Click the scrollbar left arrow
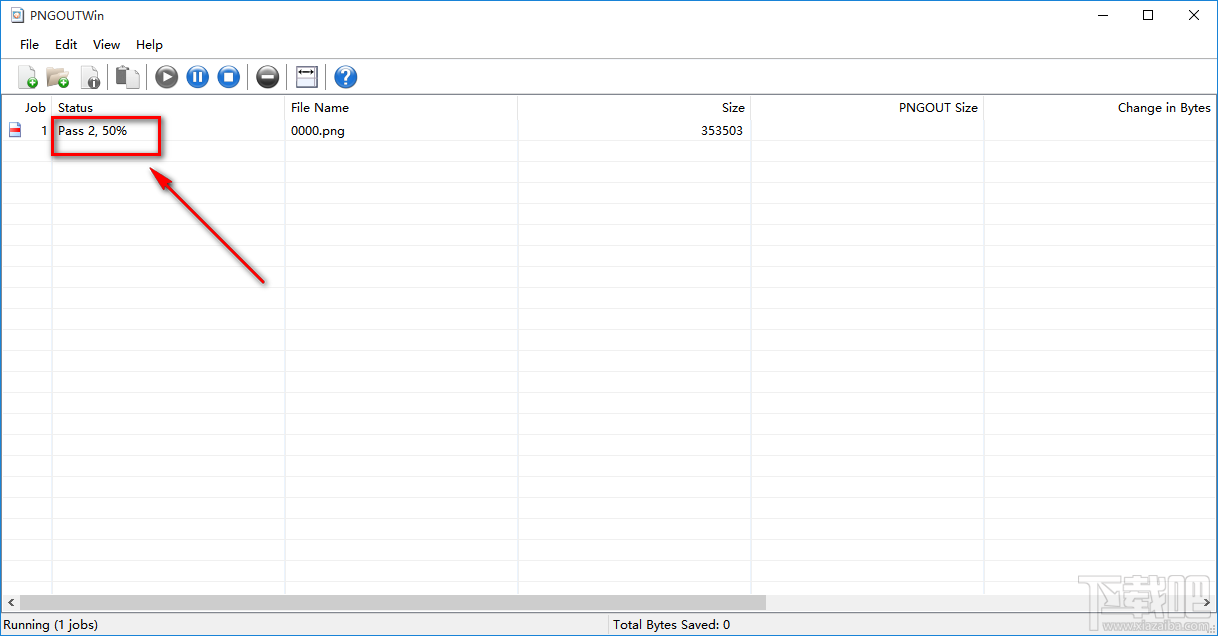This screenshot has height=636, width=1218. [10, 603]
